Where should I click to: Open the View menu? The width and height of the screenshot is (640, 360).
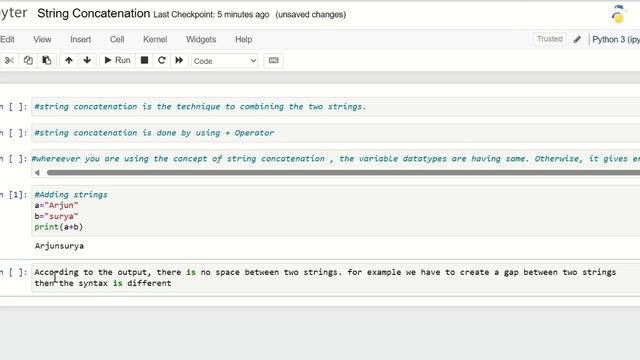(42, 40)
